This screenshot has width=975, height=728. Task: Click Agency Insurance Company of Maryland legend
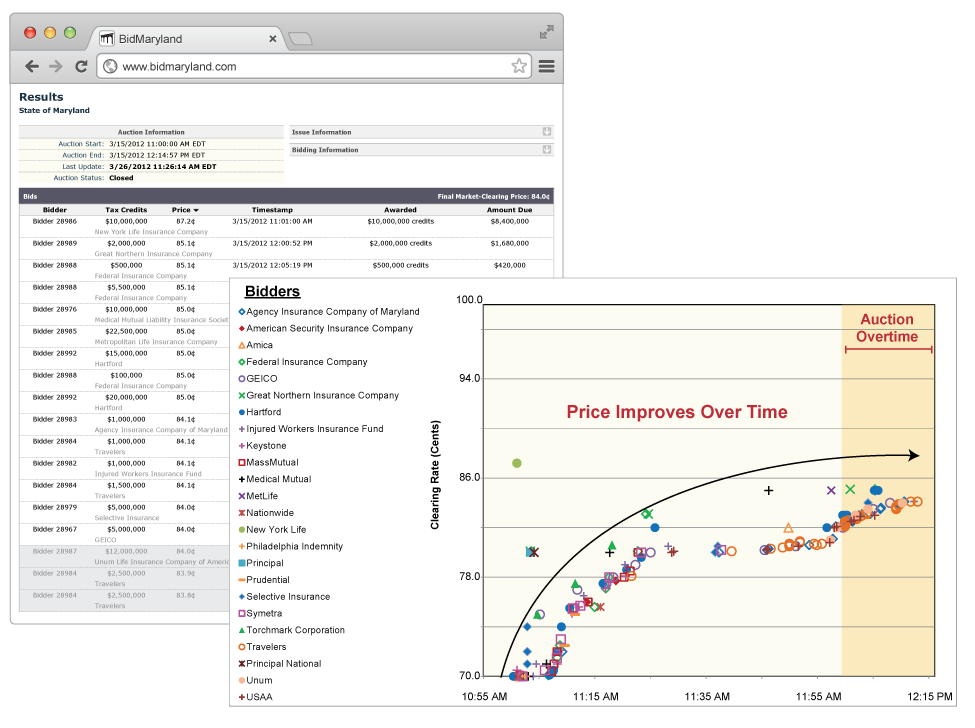pyautogui.click(x=329, y=311)
